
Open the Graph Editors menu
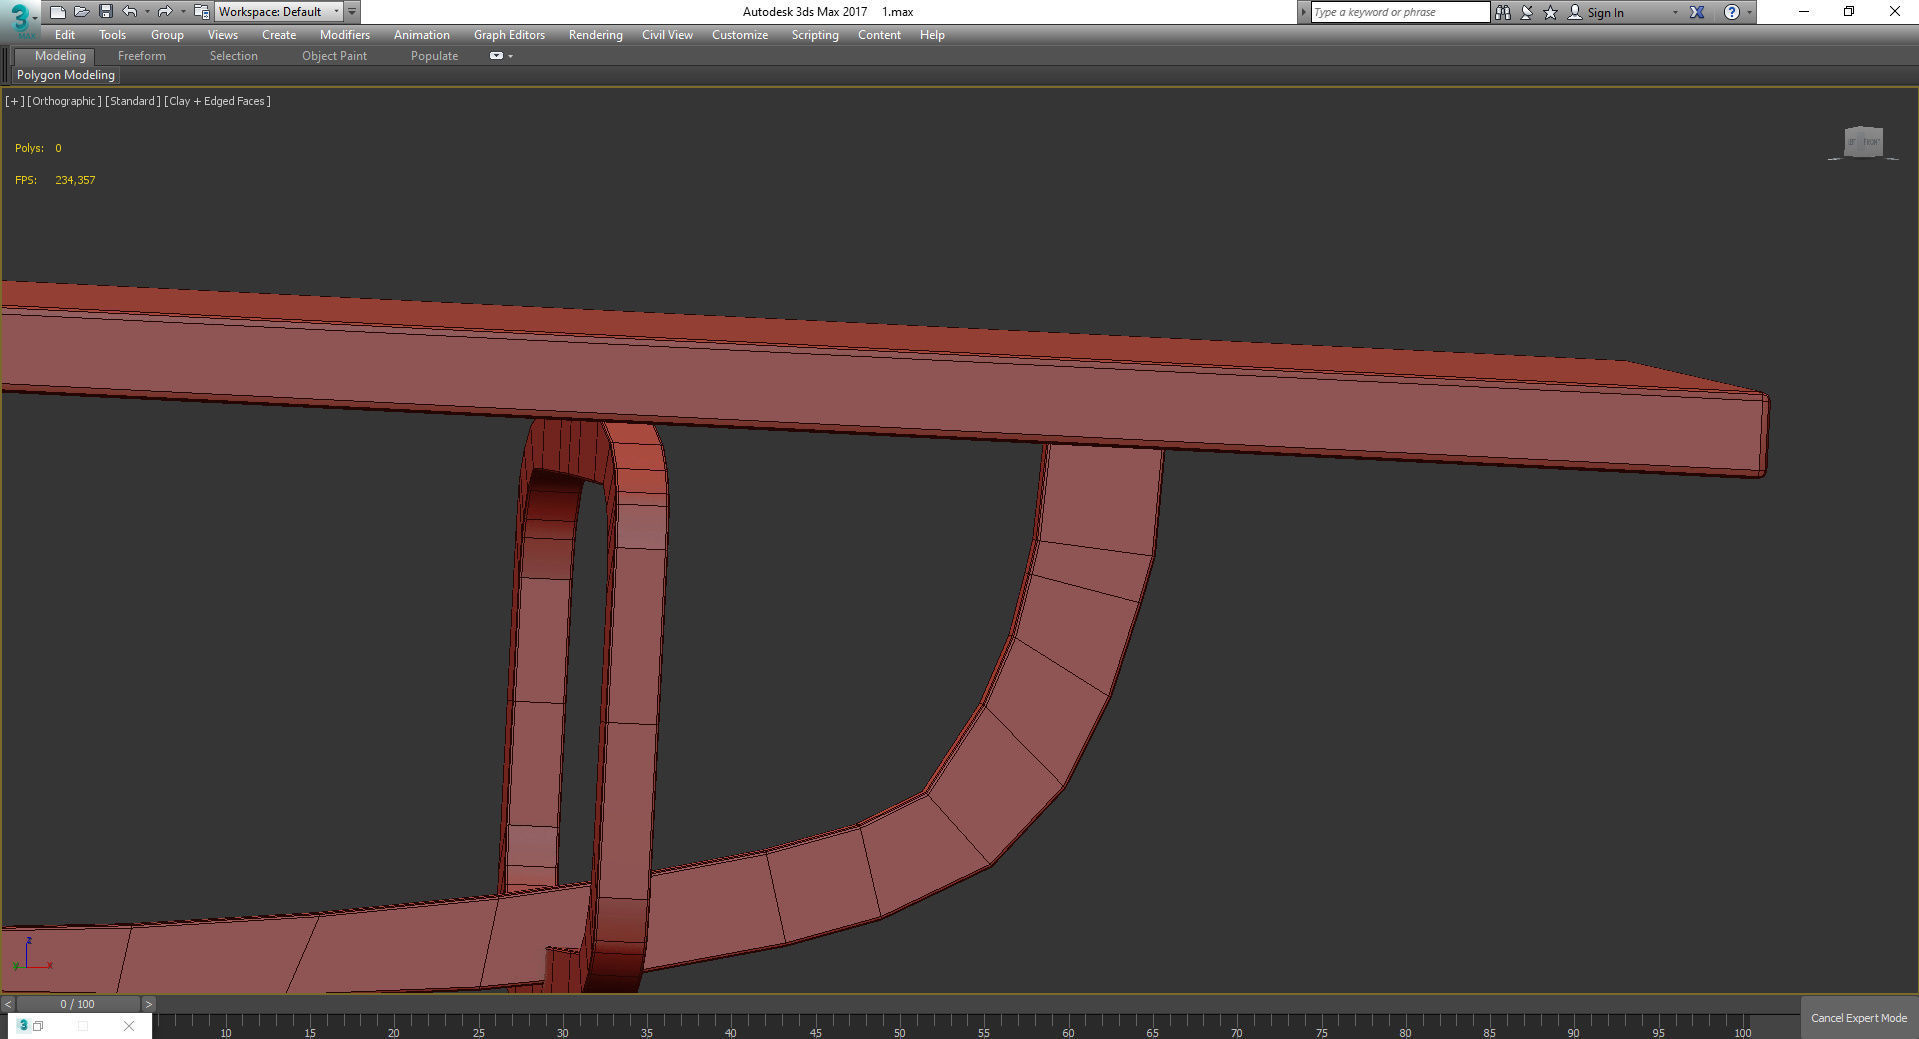pos(509,35)
